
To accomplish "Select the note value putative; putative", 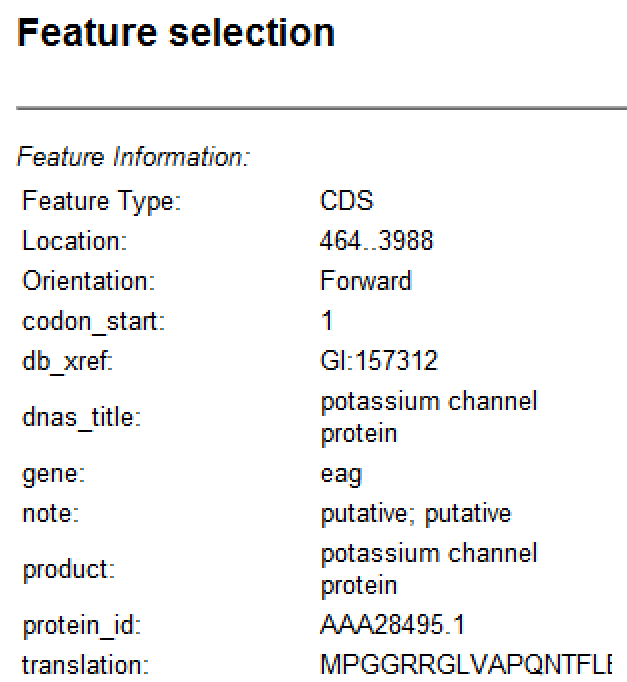I will click(x=415, y=514).
